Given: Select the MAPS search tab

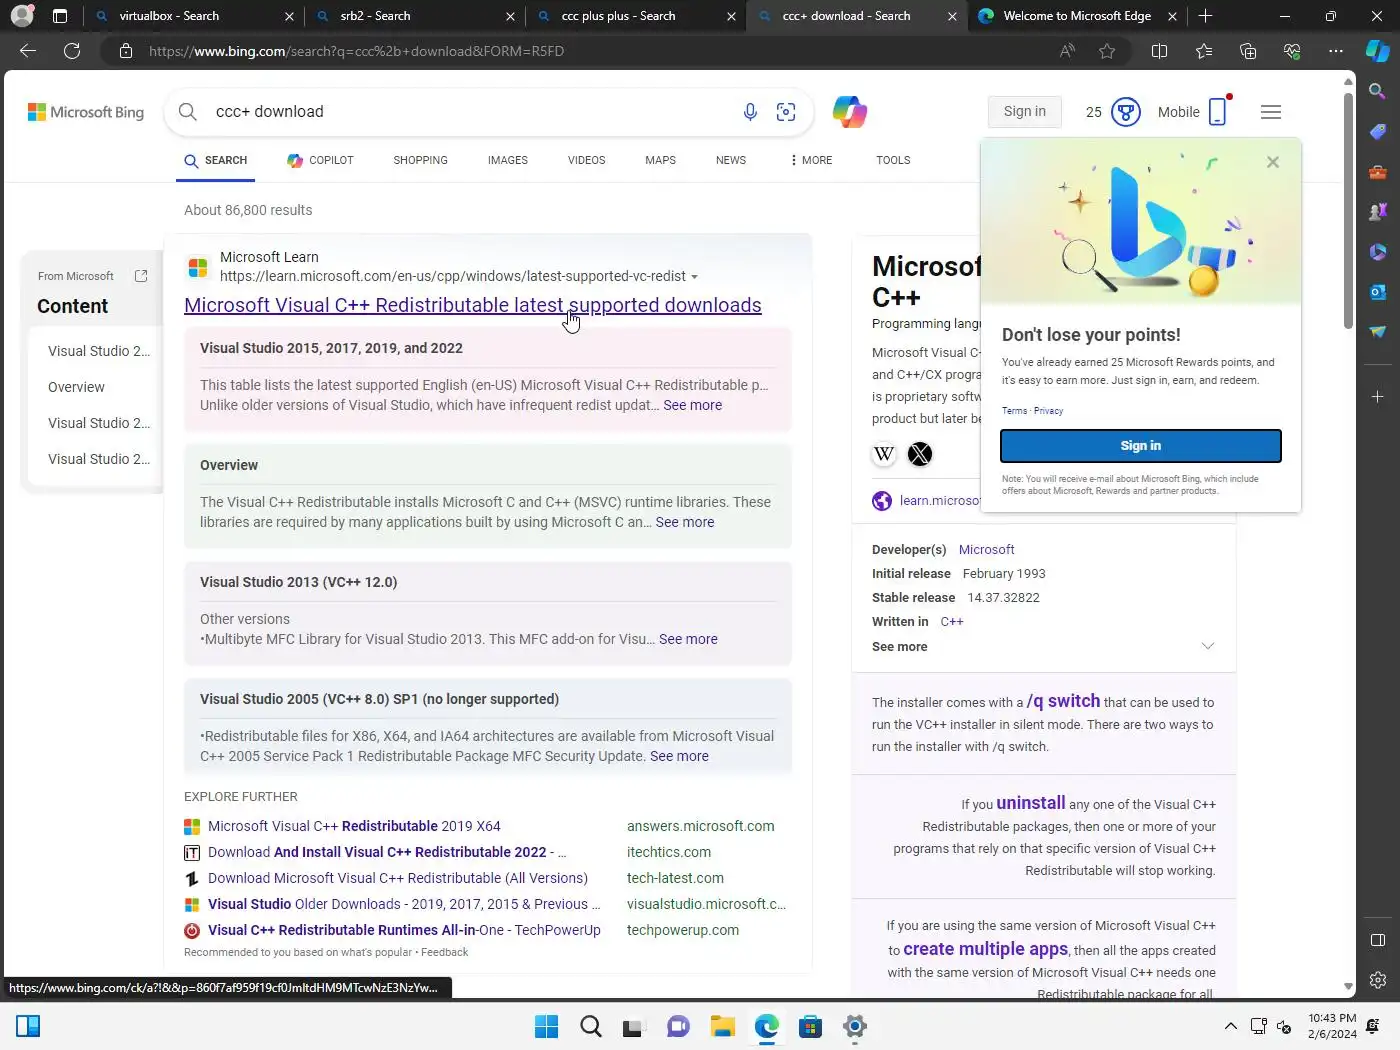Looking at the screenshot, I should pos(661,160).
